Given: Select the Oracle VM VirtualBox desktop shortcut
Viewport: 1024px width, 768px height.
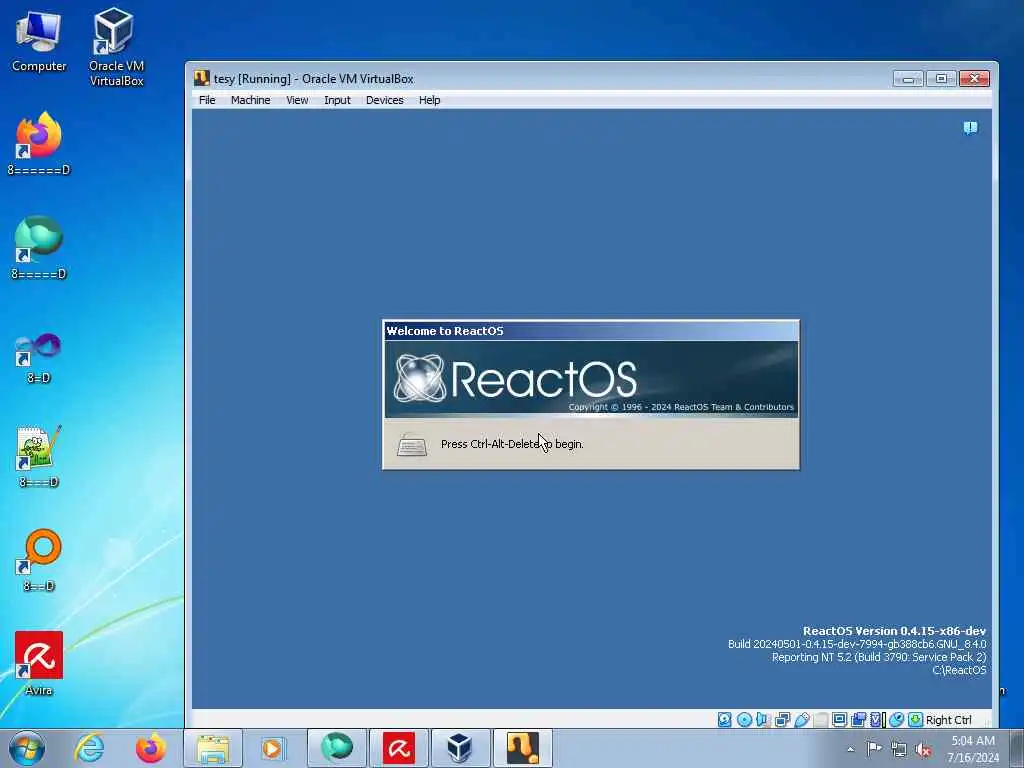Looking at the screenshot, I should click(x=116, y=47).
